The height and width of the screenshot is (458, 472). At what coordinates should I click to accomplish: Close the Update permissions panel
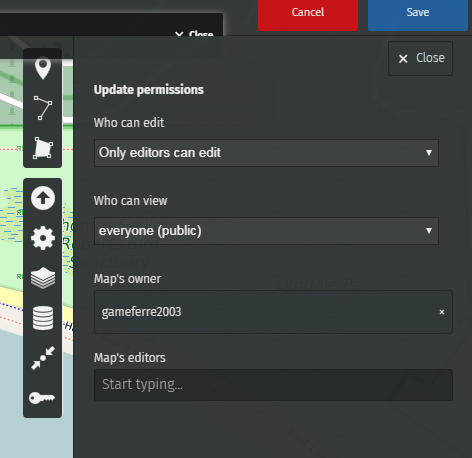420,58
